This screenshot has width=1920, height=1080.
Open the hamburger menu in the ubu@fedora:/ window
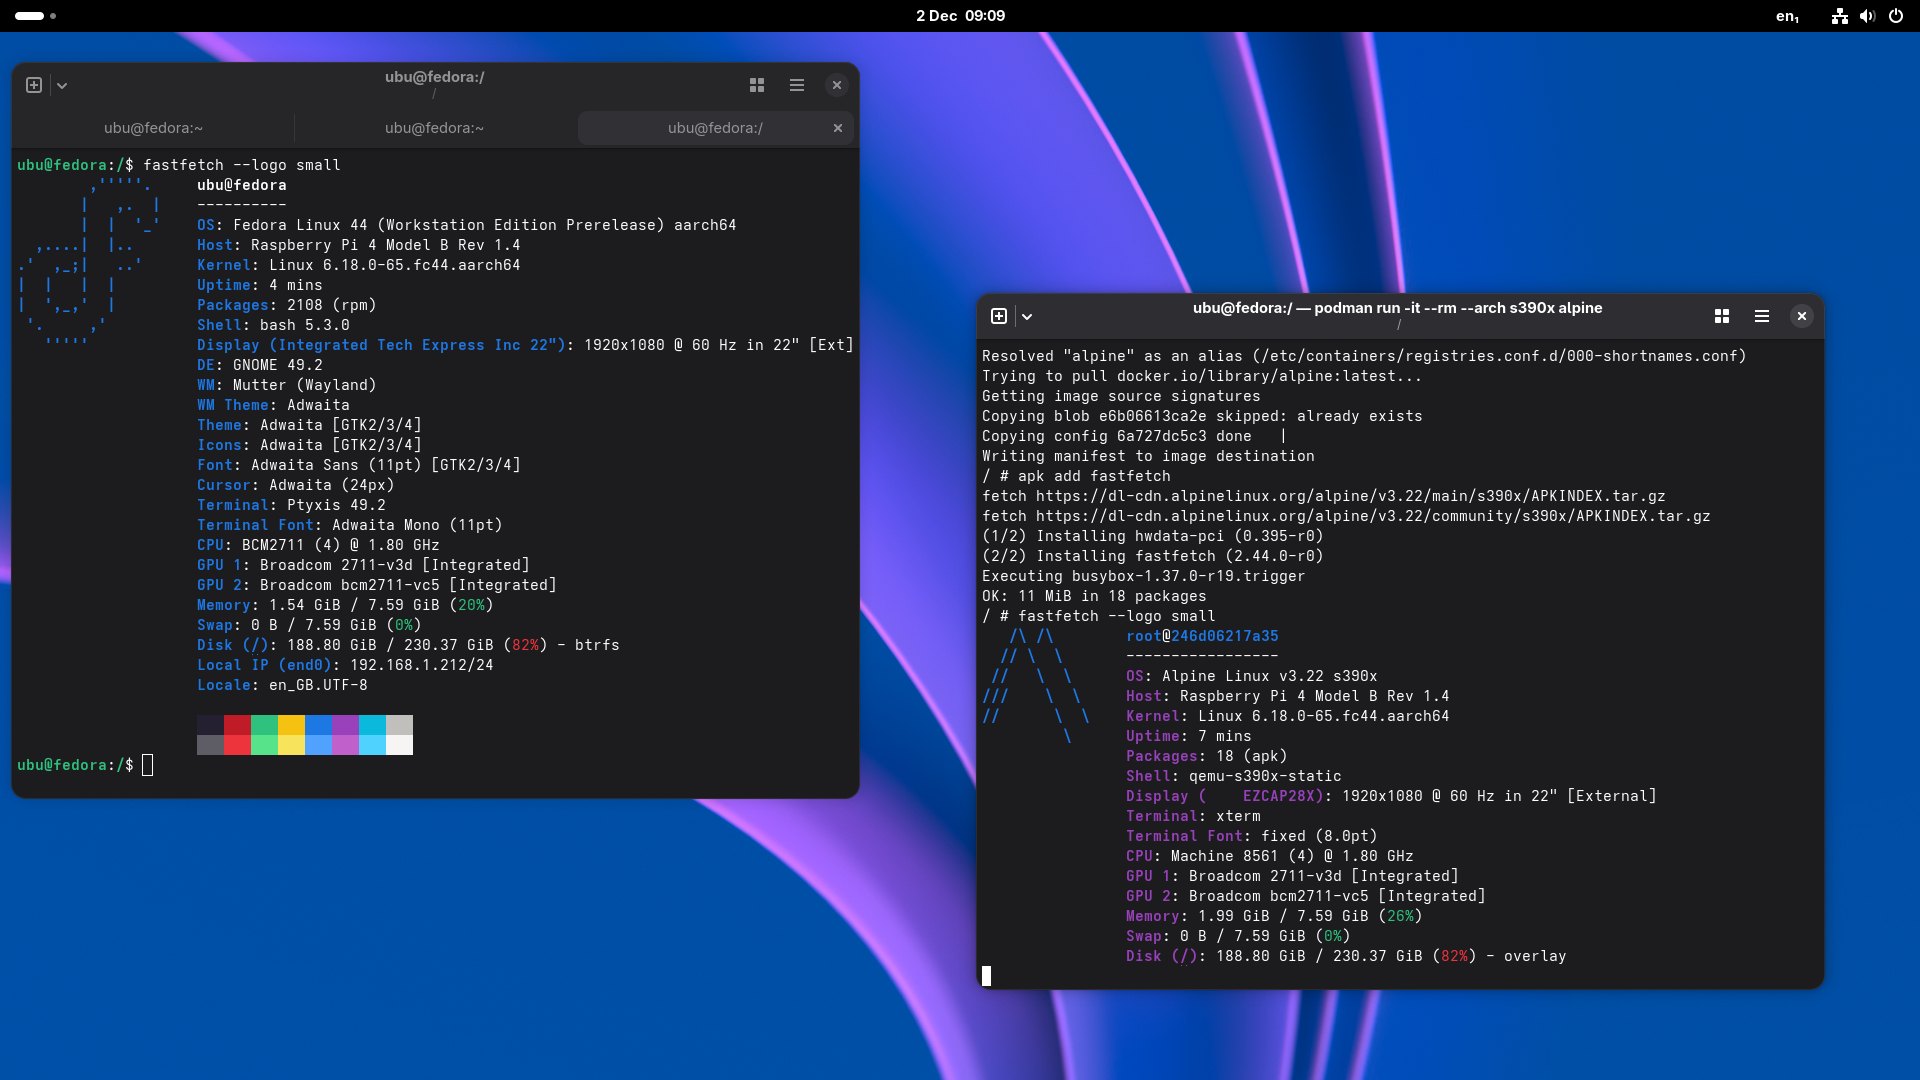[797, 85]
